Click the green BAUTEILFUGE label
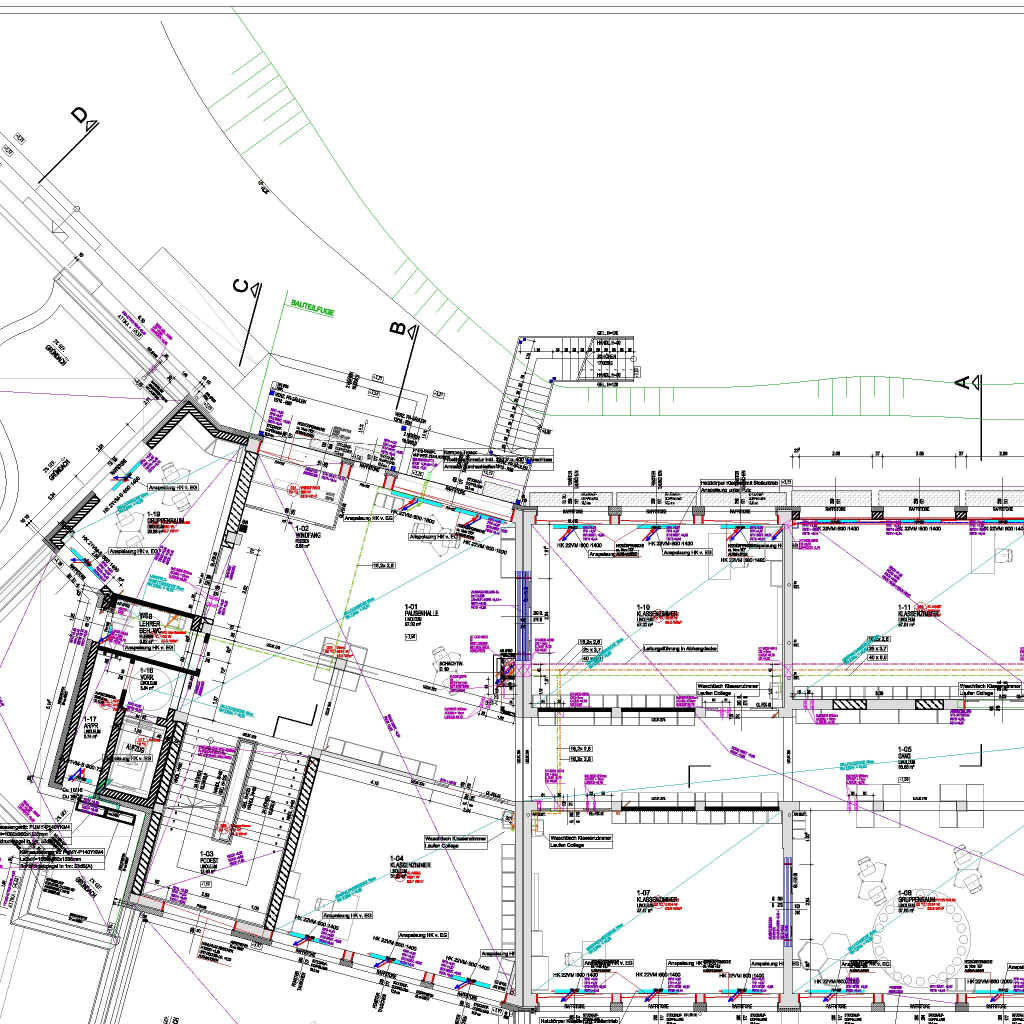This screenshot has height=1024, width=1024. pos(311,311)
